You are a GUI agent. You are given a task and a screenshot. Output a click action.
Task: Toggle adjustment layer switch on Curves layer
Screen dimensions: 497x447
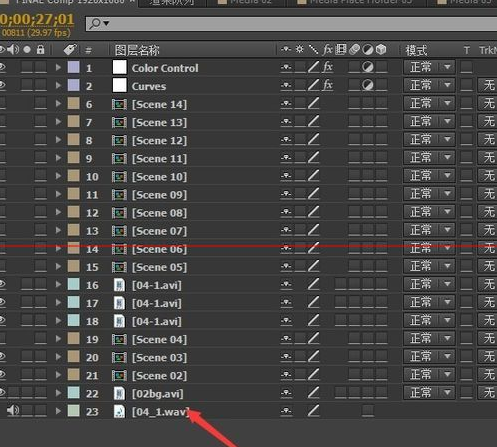(x=368, y=86)
